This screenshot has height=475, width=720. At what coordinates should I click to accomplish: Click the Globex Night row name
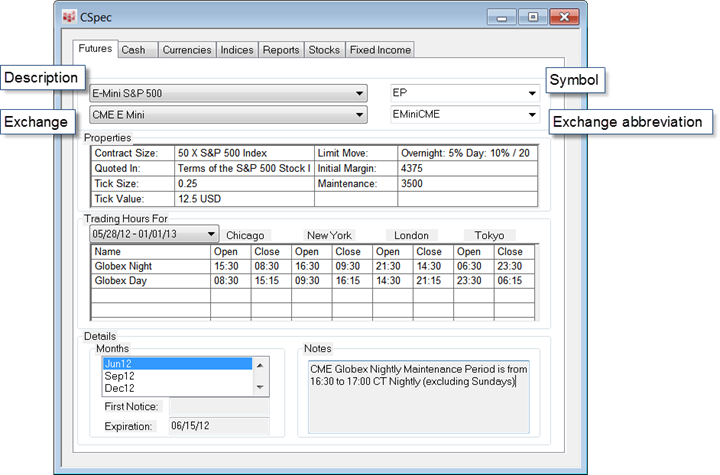pos(121,267)
